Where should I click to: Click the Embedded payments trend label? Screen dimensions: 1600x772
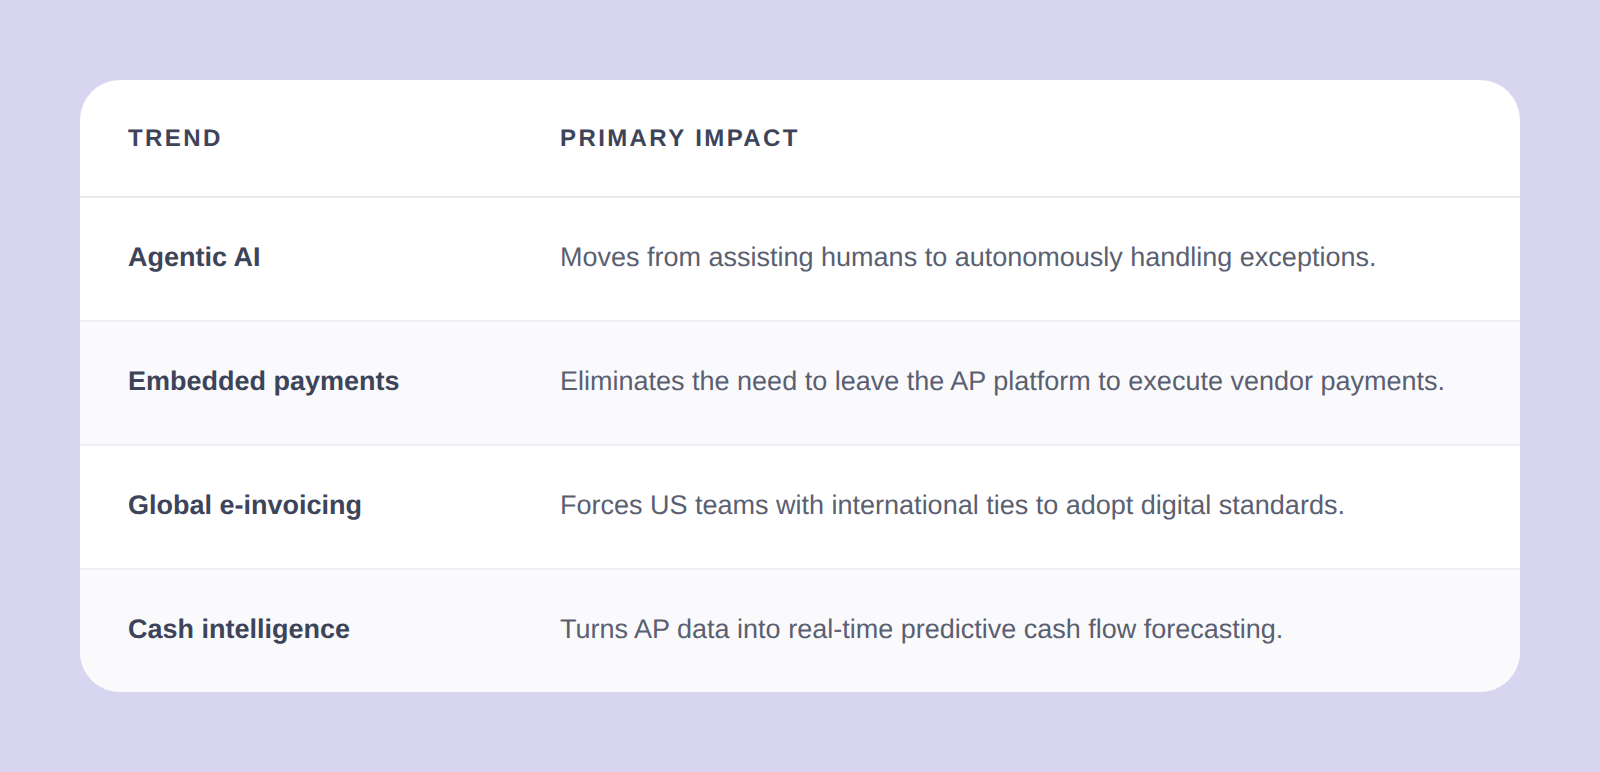[x=263, y=381]
